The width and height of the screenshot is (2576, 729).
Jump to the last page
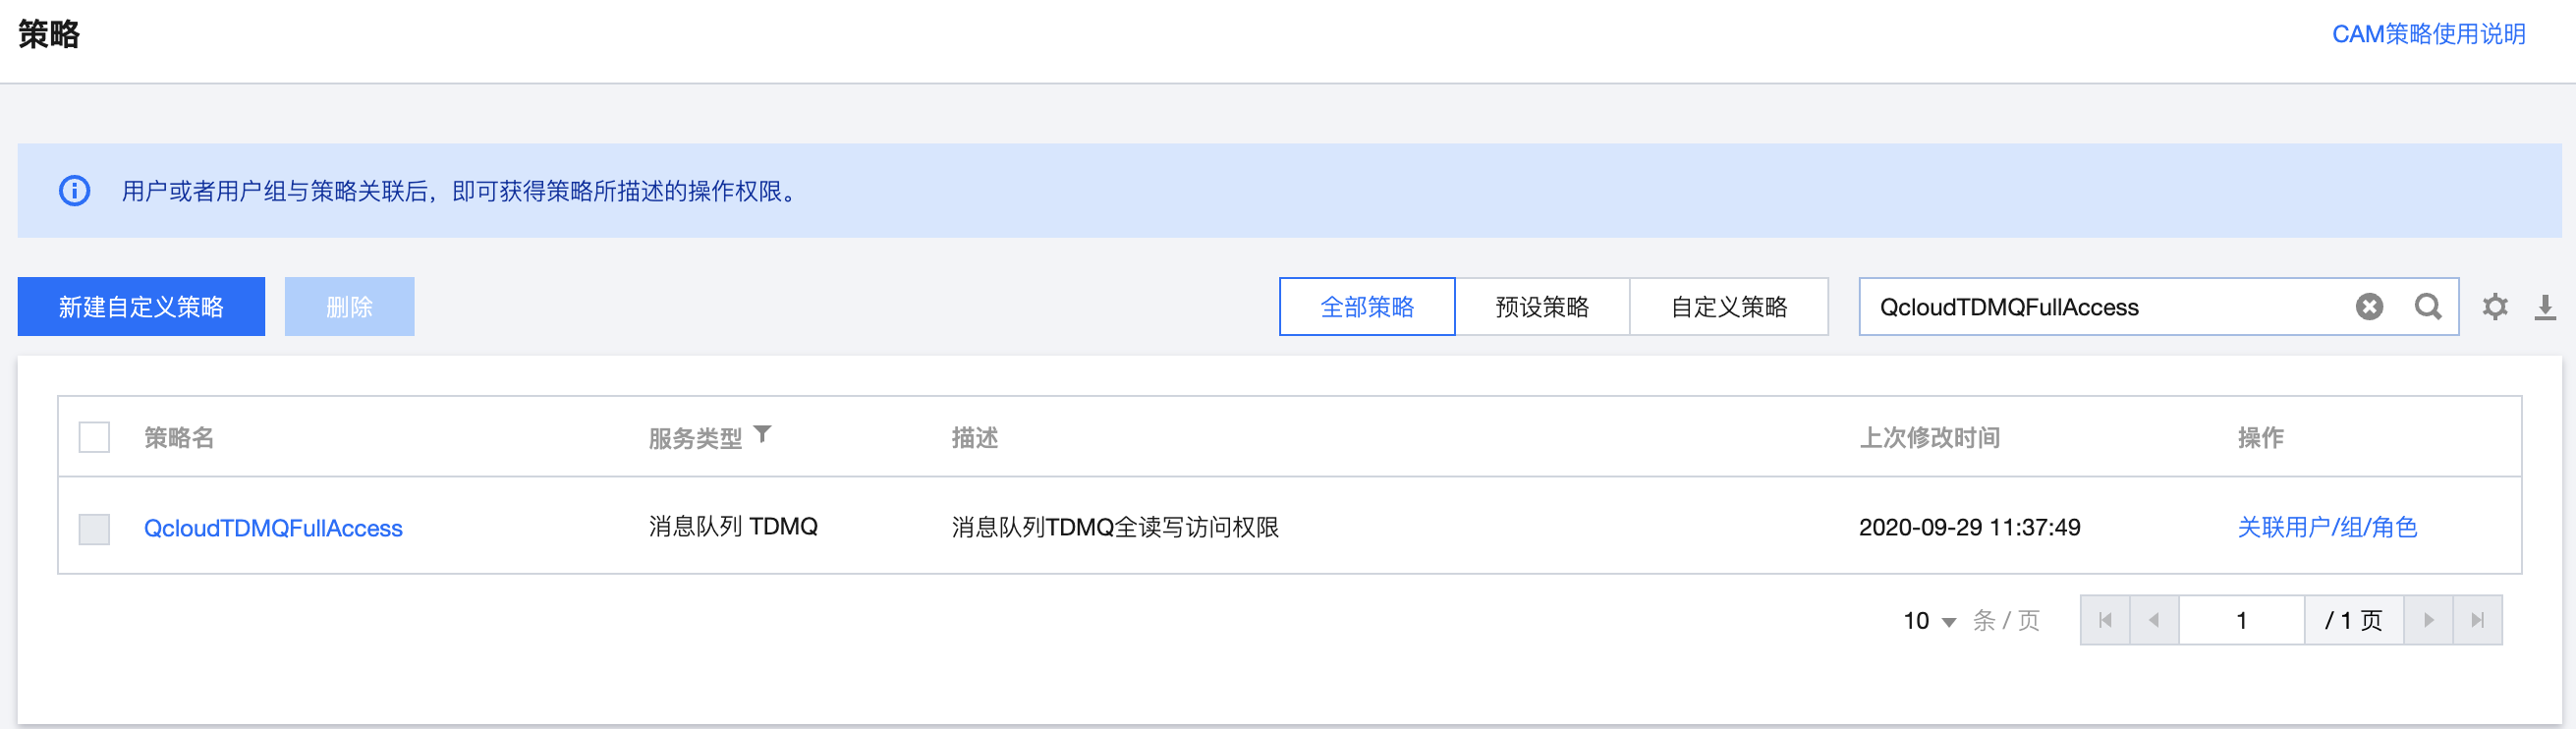click(2476, 620)
